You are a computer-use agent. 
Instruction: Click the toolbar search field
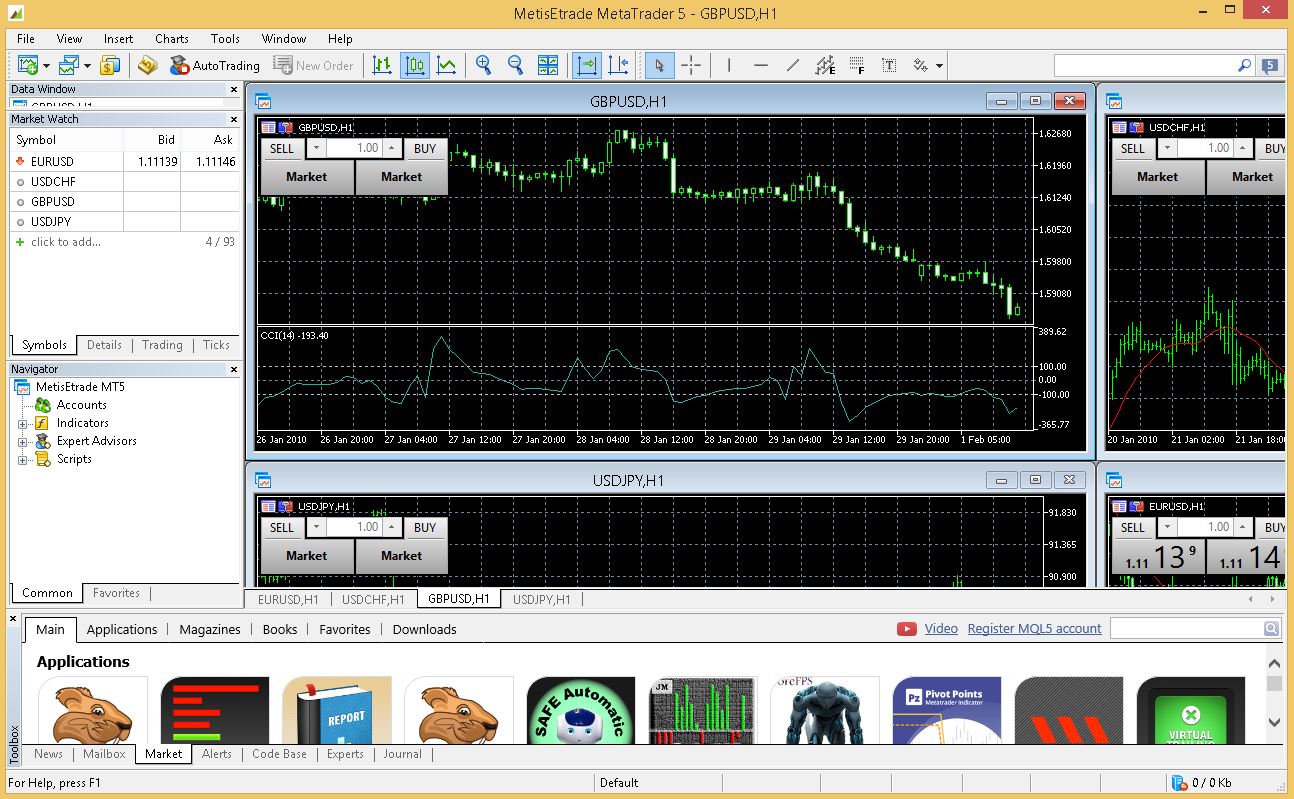tap(1145, 65)
